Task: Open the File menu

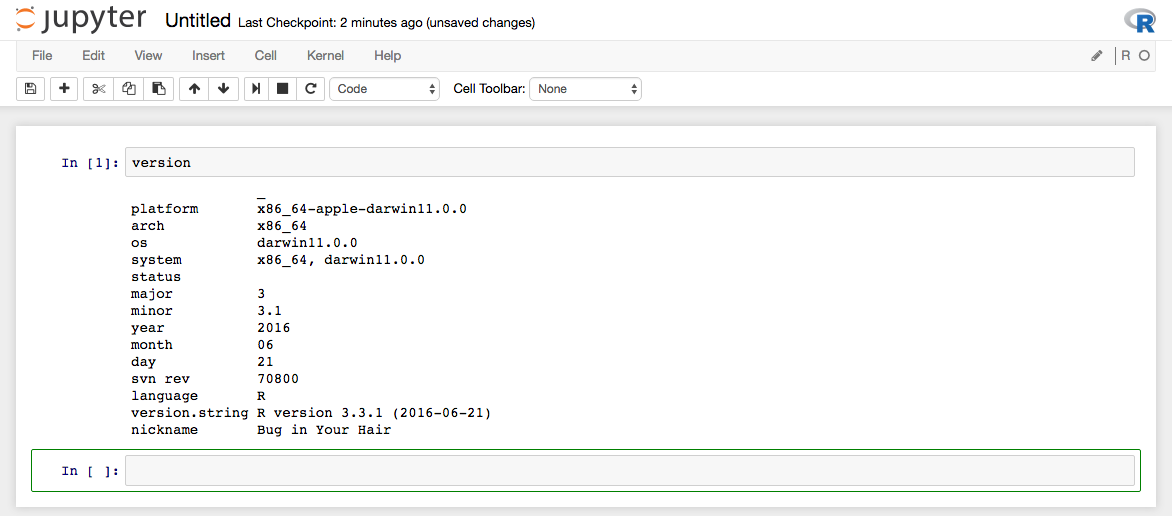Action: click(42, 56)
